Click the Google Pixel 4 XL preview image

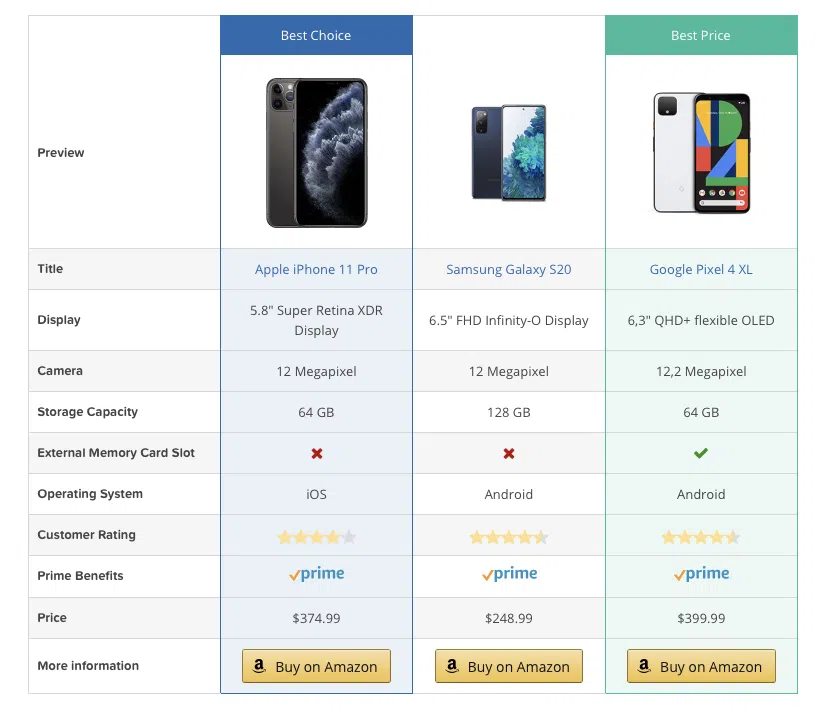[x=702, y=153]
